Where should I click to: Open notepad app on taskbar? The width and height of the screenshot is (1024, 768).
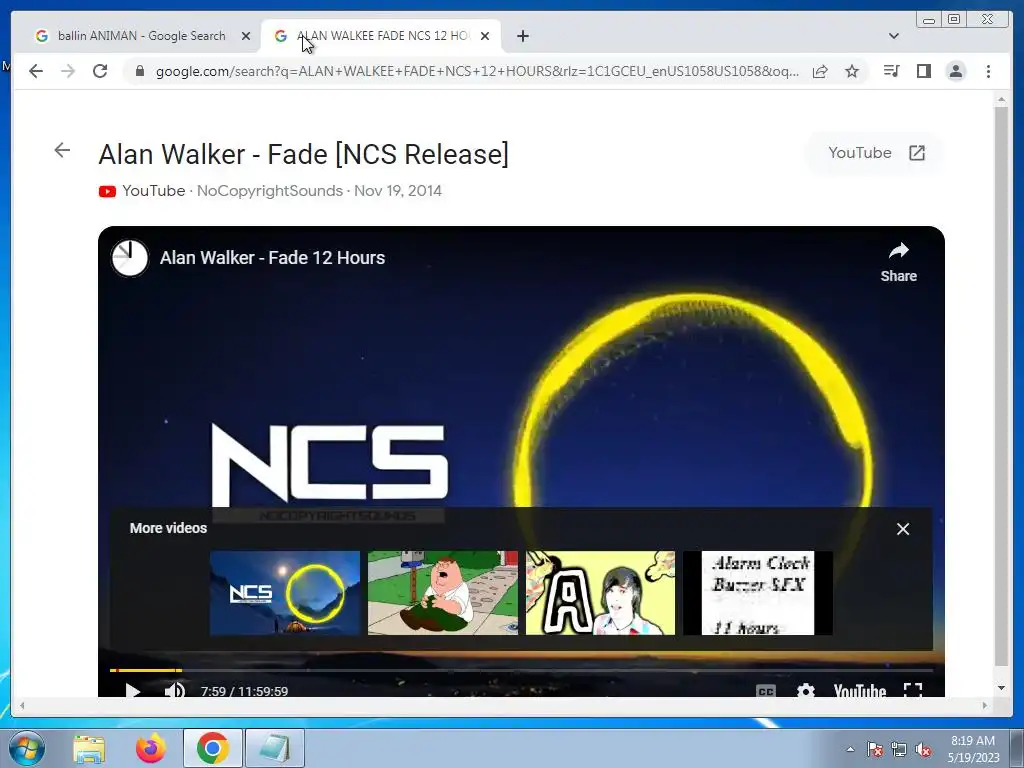pos(274,748)
